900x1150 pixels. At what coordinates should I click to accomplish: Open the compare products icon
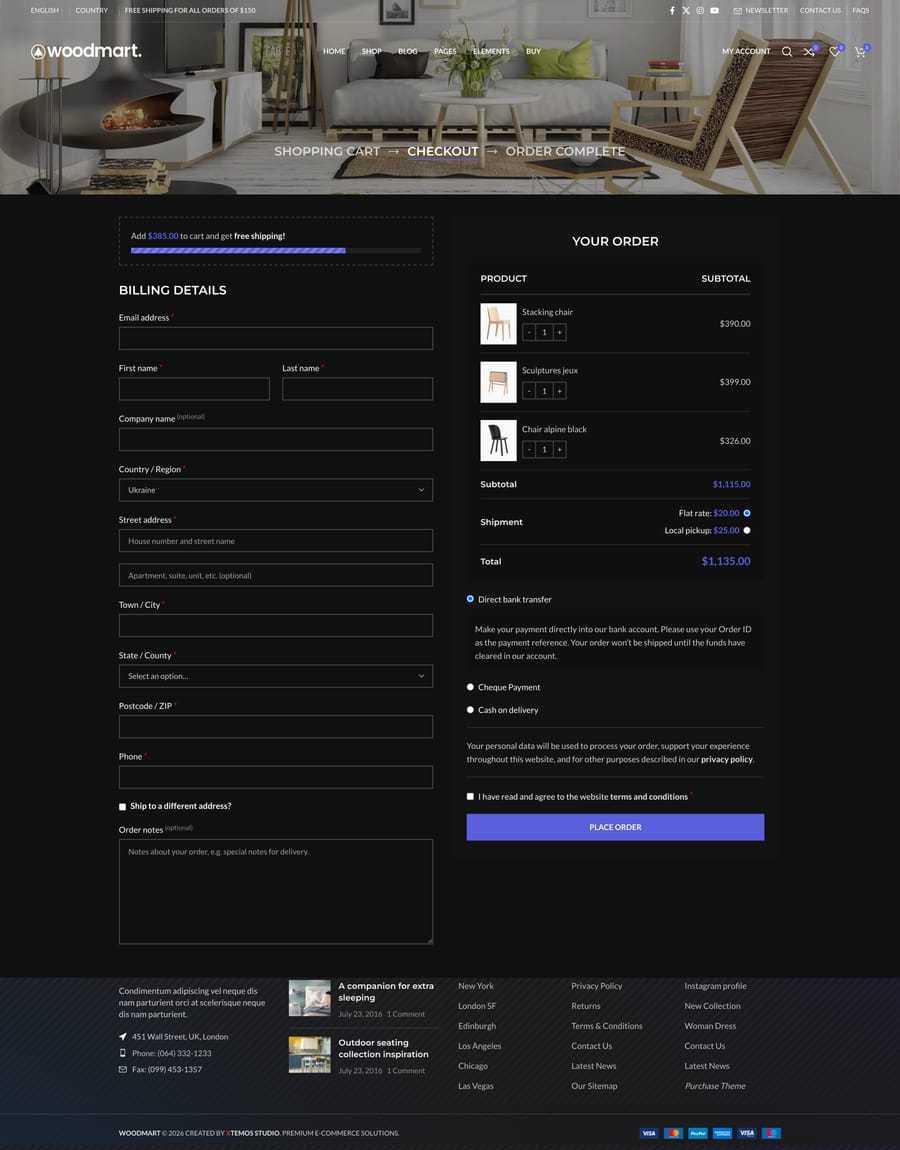coord(810,51)
